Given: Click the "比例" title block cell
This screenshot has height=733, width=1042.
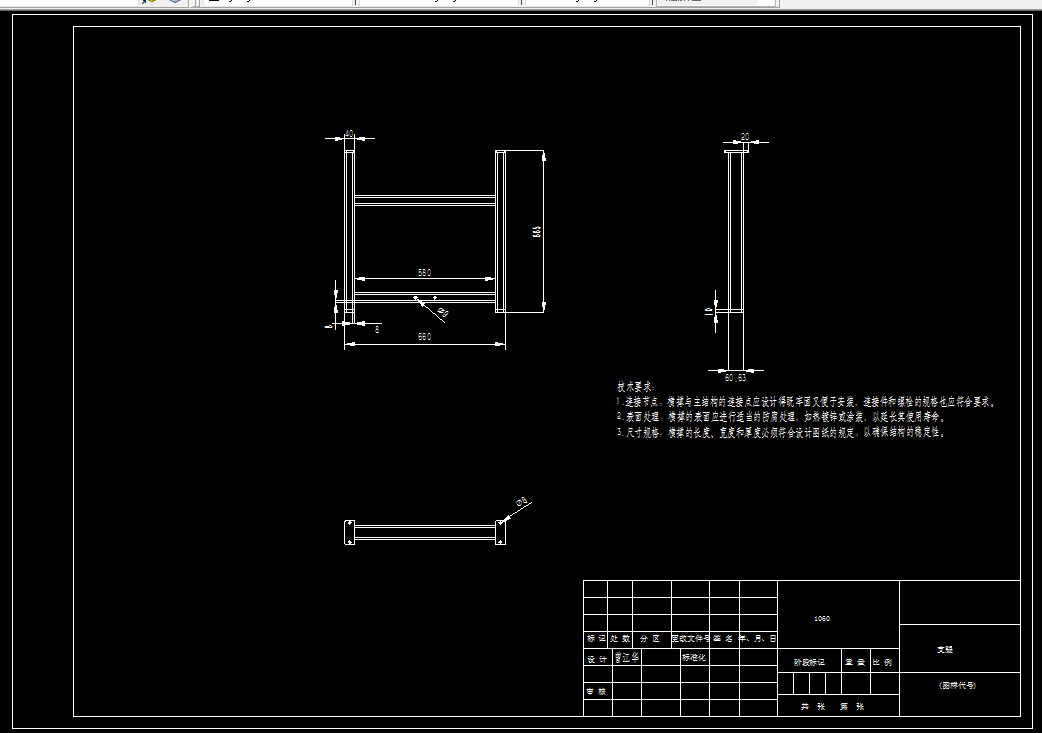Looking at the screenshot, I should (x=883, y=663).
